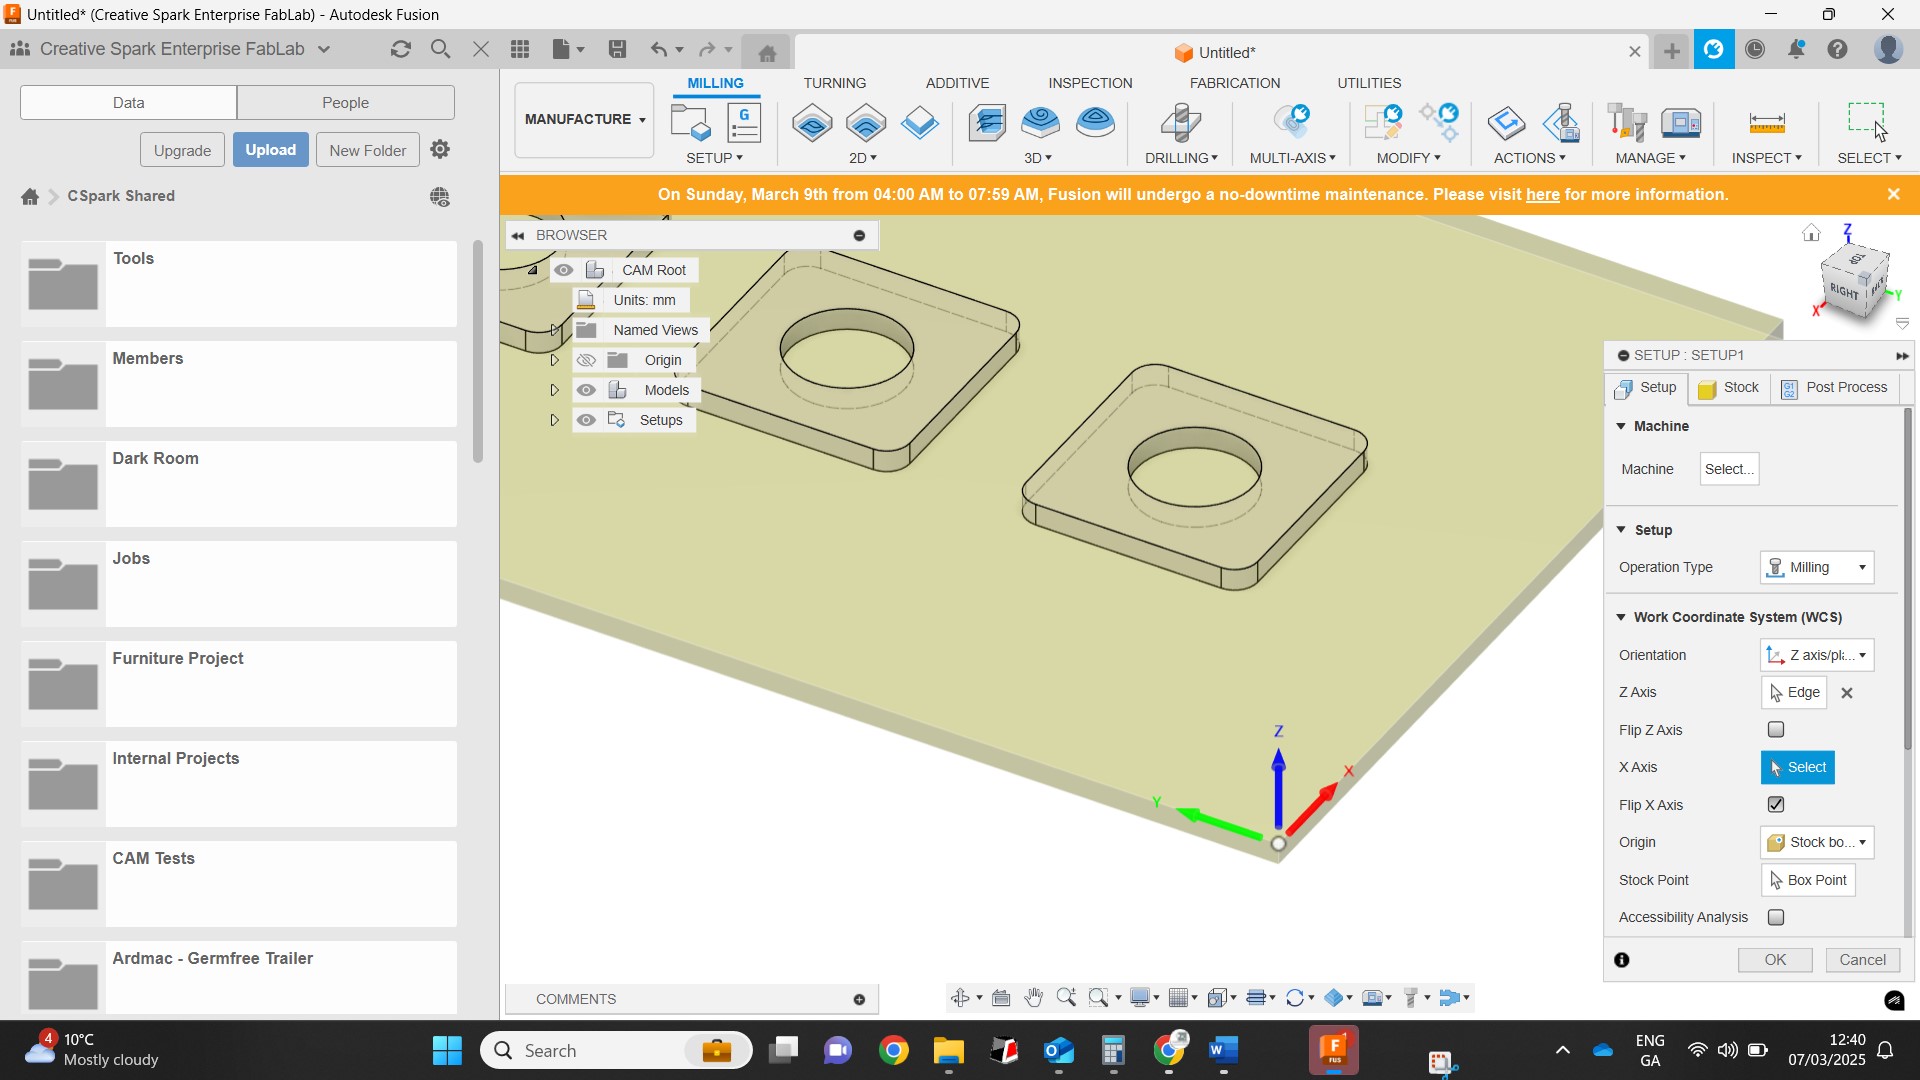Click the ViewCube home icon
Image resolution: width=1920 pixels, height=1080 pixels.
pyautogui.click(x=1811, y=233)
